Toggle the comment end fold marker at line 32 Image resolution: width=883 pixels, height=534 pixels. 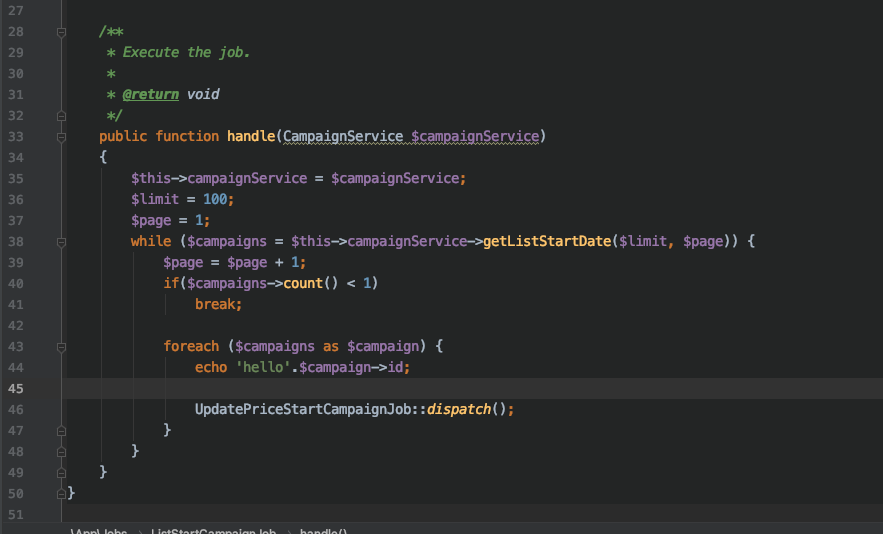pos(61,116)
